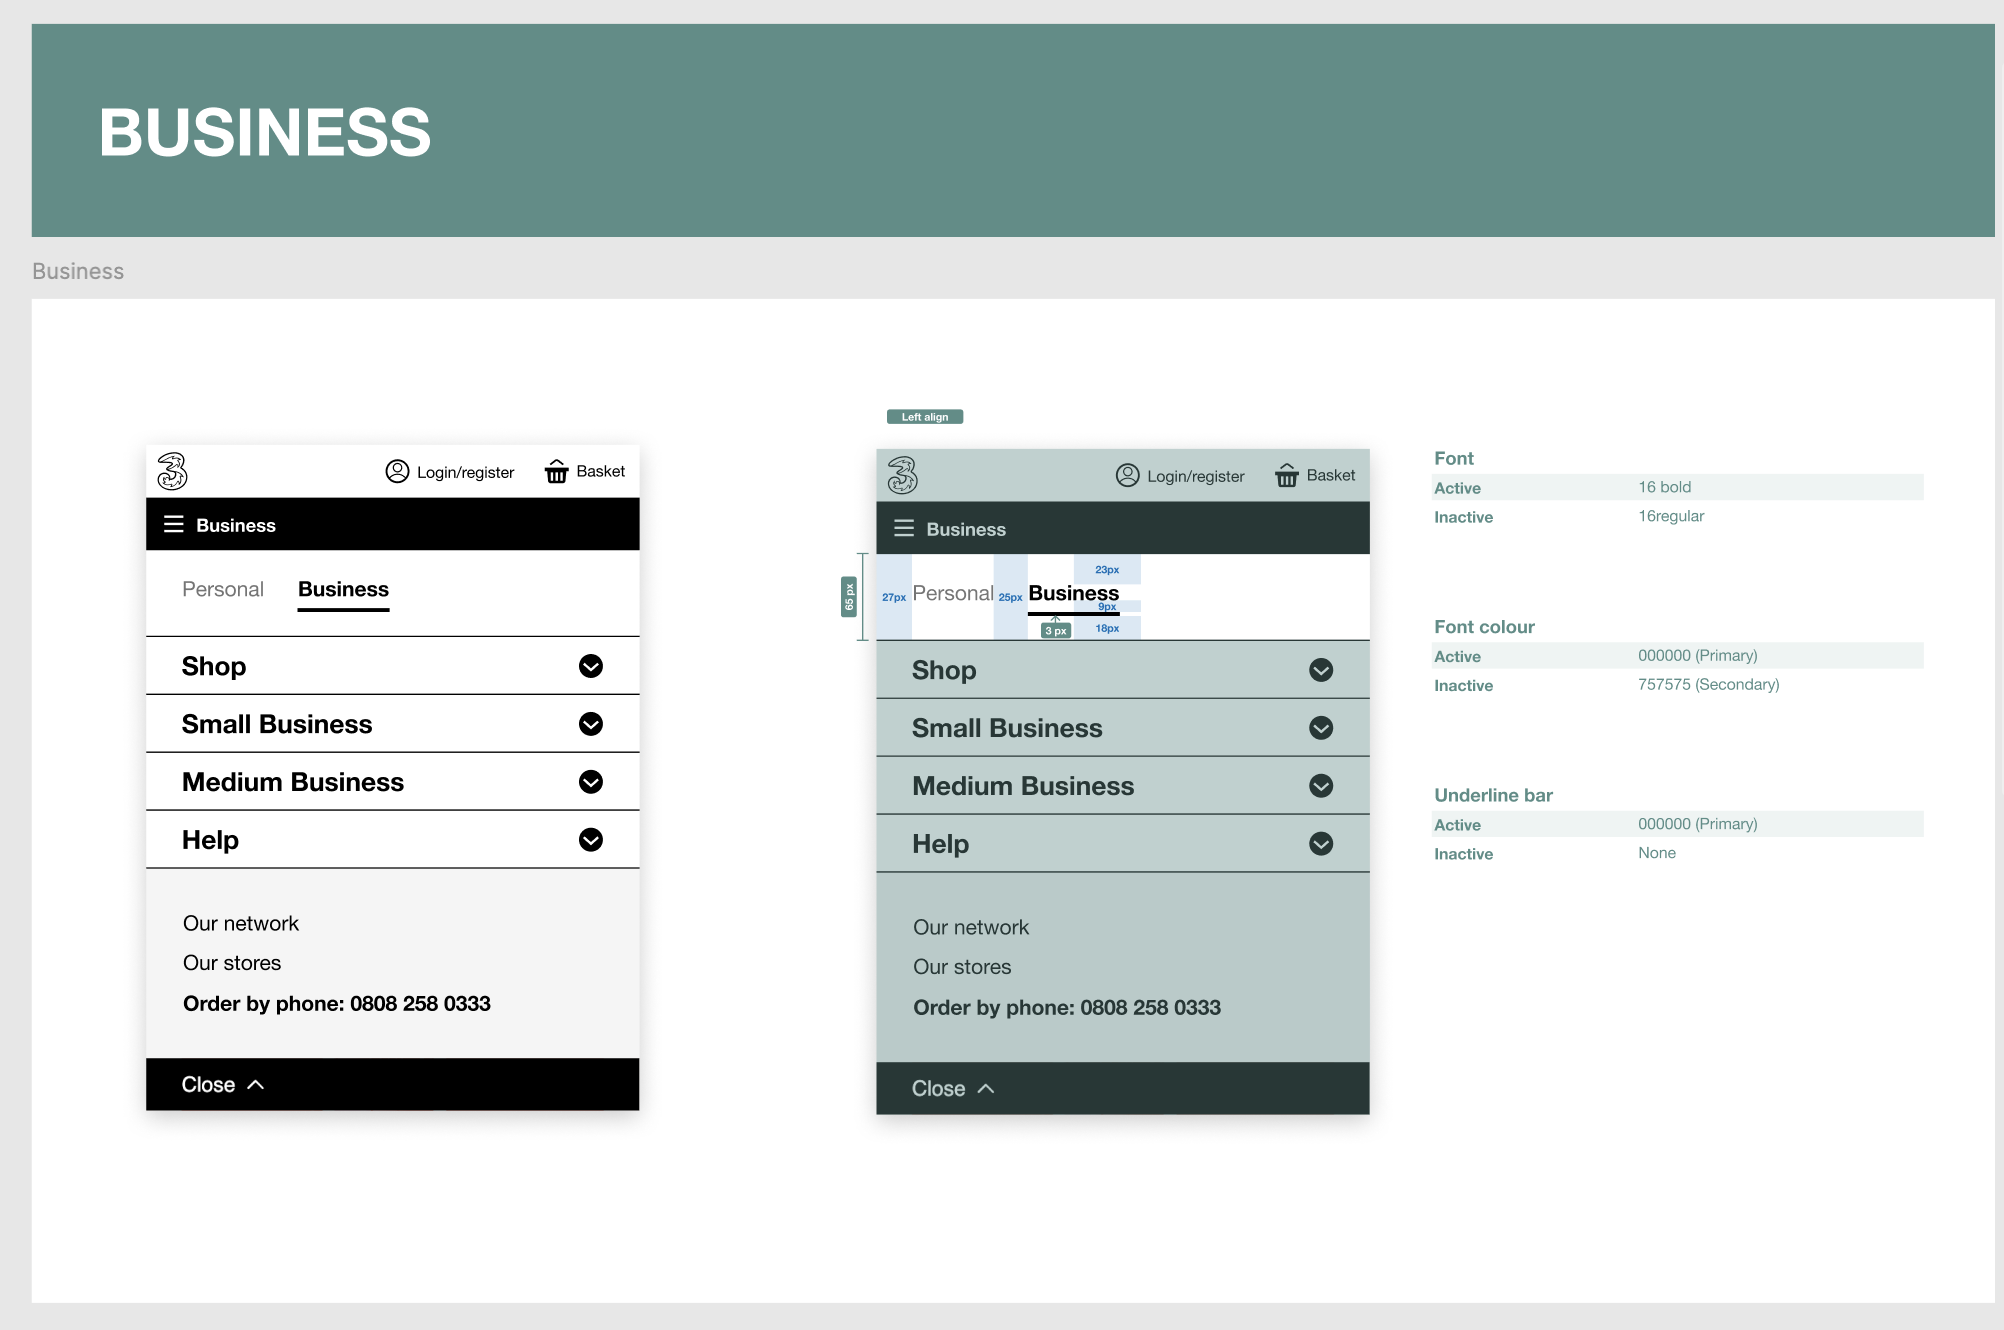
Task: Click the basket icon in left mockup
Action: tap(556, 471)
